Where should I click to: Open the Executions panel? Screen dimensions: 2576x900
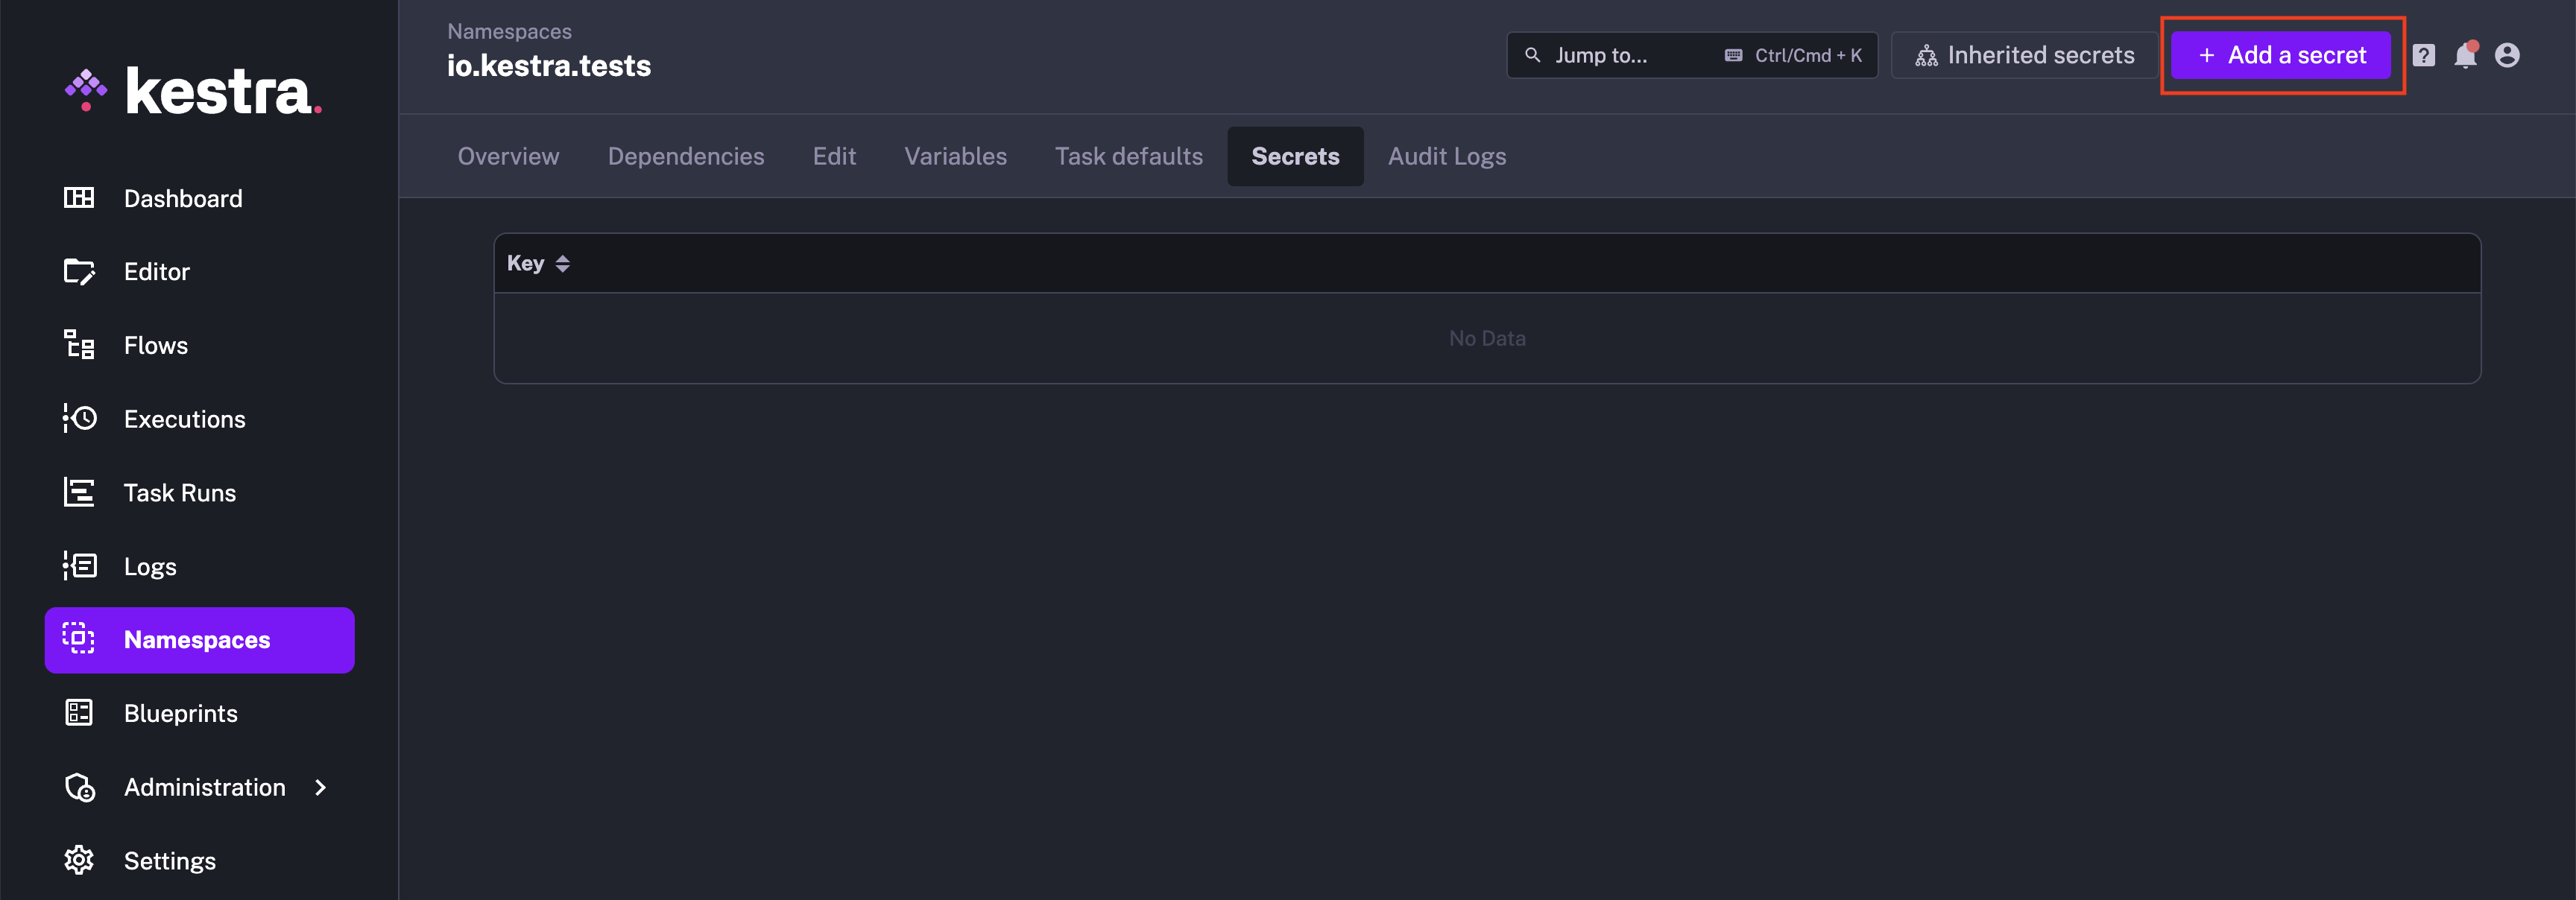click(185, 419)
